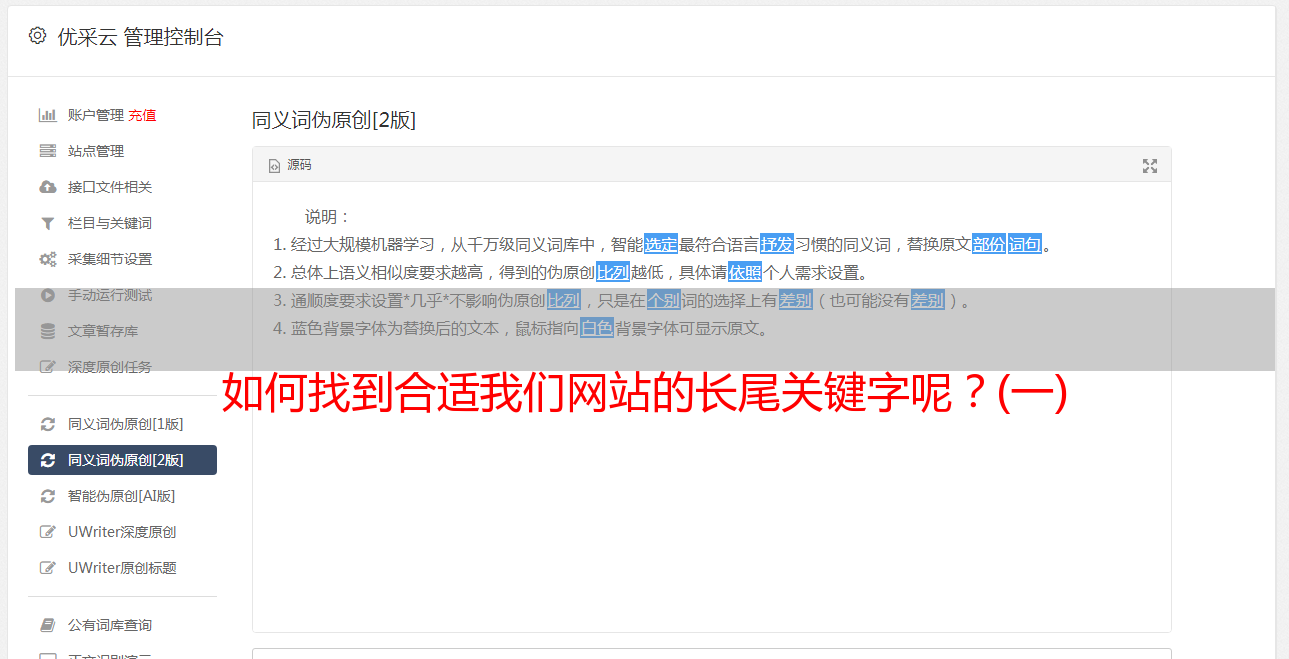Click the edit icon beside UWriter深度原创

(47, 532)
